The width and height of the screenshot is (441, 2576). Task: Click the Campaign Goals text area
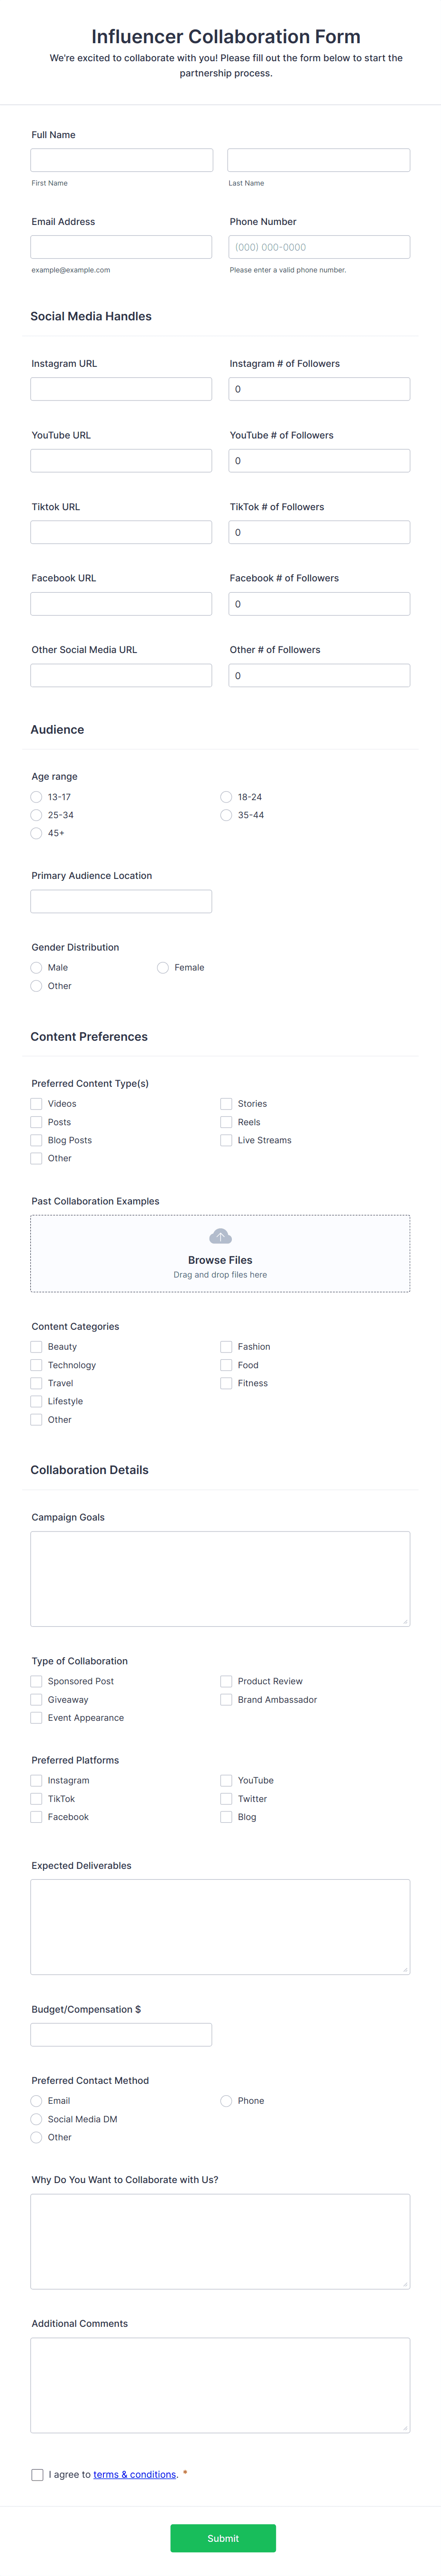point(220,1579)
